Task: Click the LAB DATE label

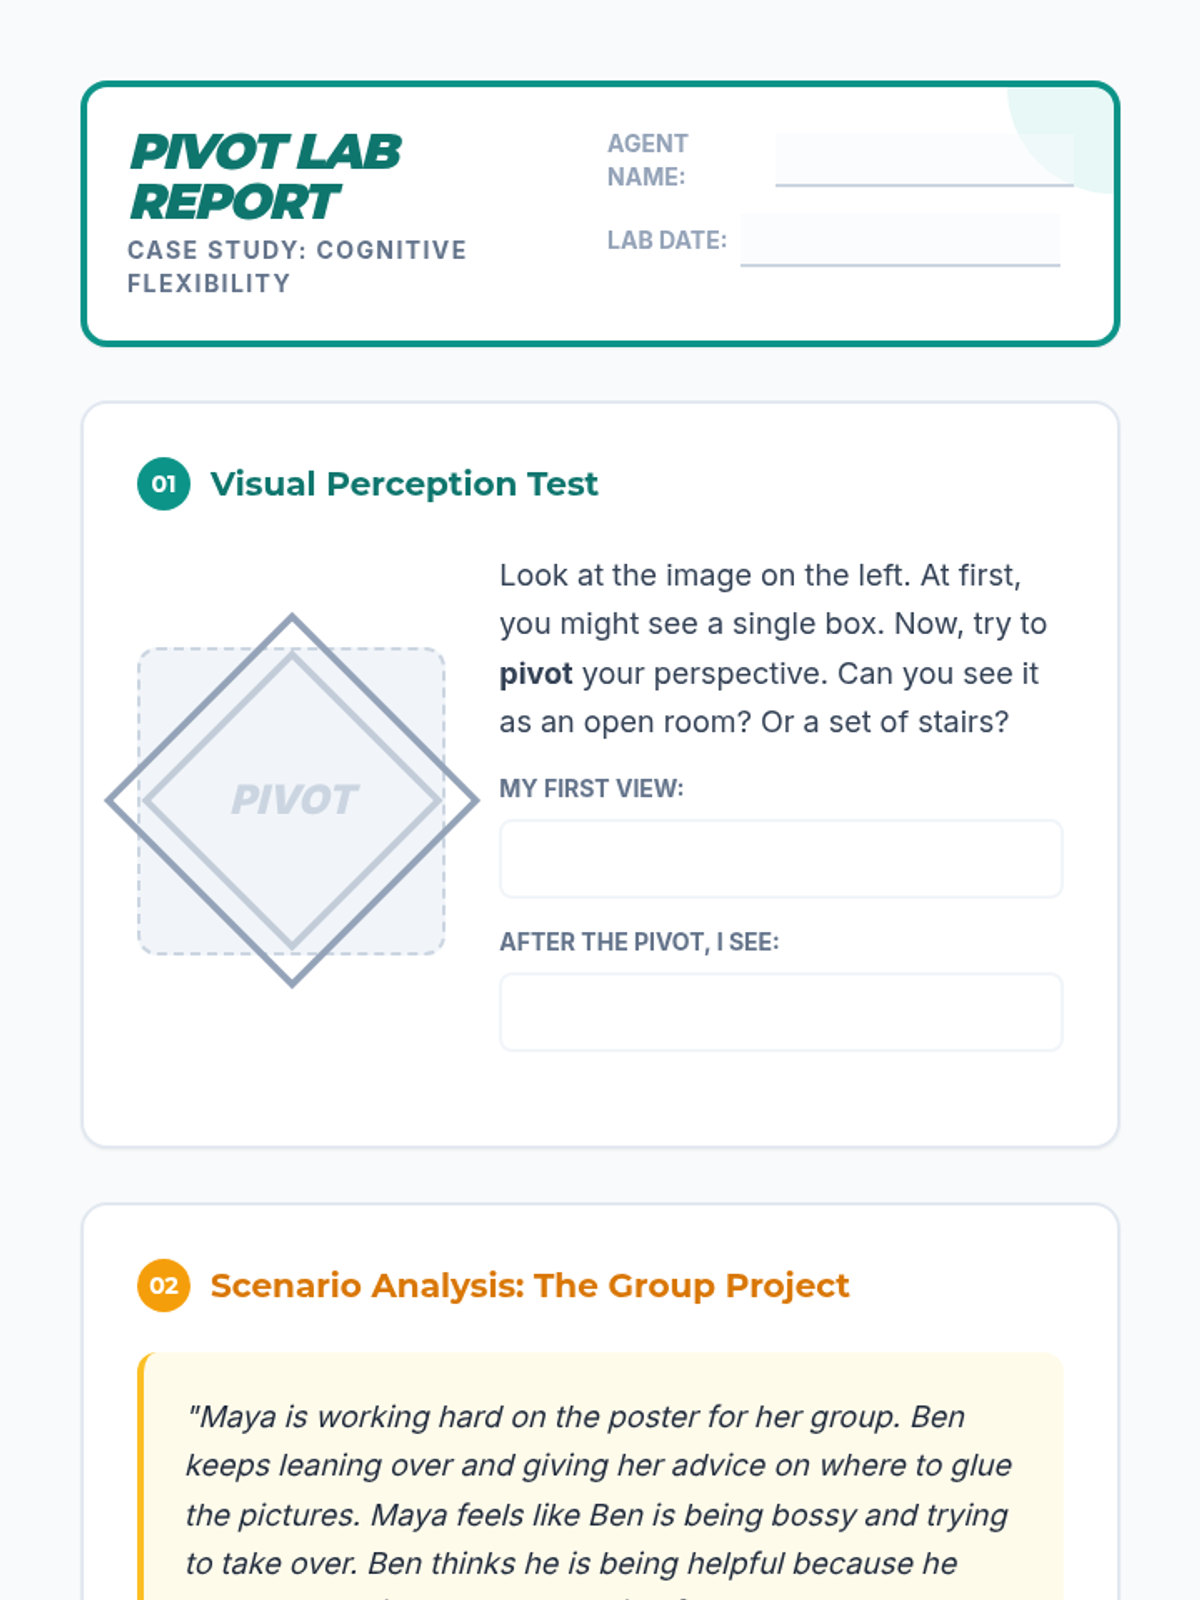Action: pos(666,240)
